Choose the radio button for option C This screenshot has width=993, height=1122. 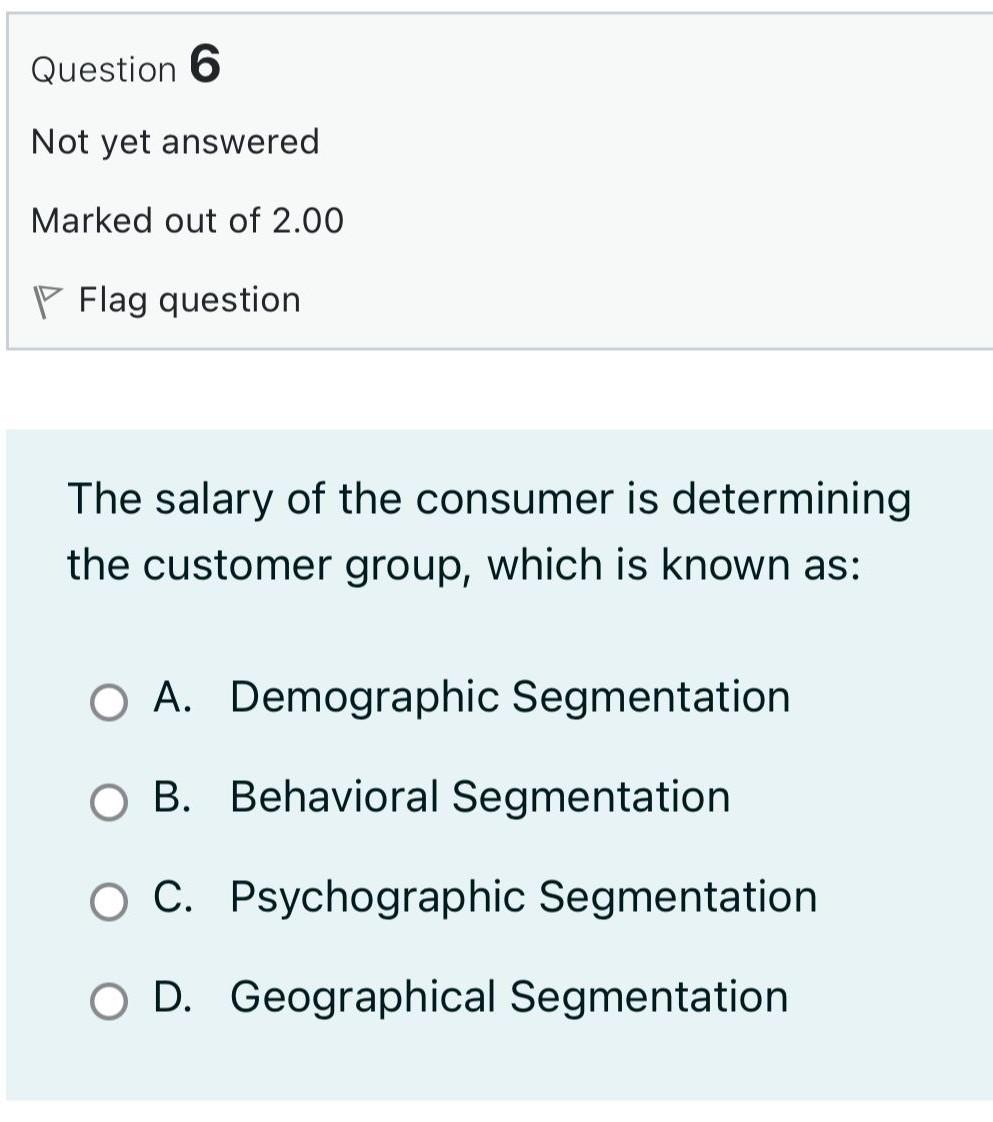click(109, 901)
